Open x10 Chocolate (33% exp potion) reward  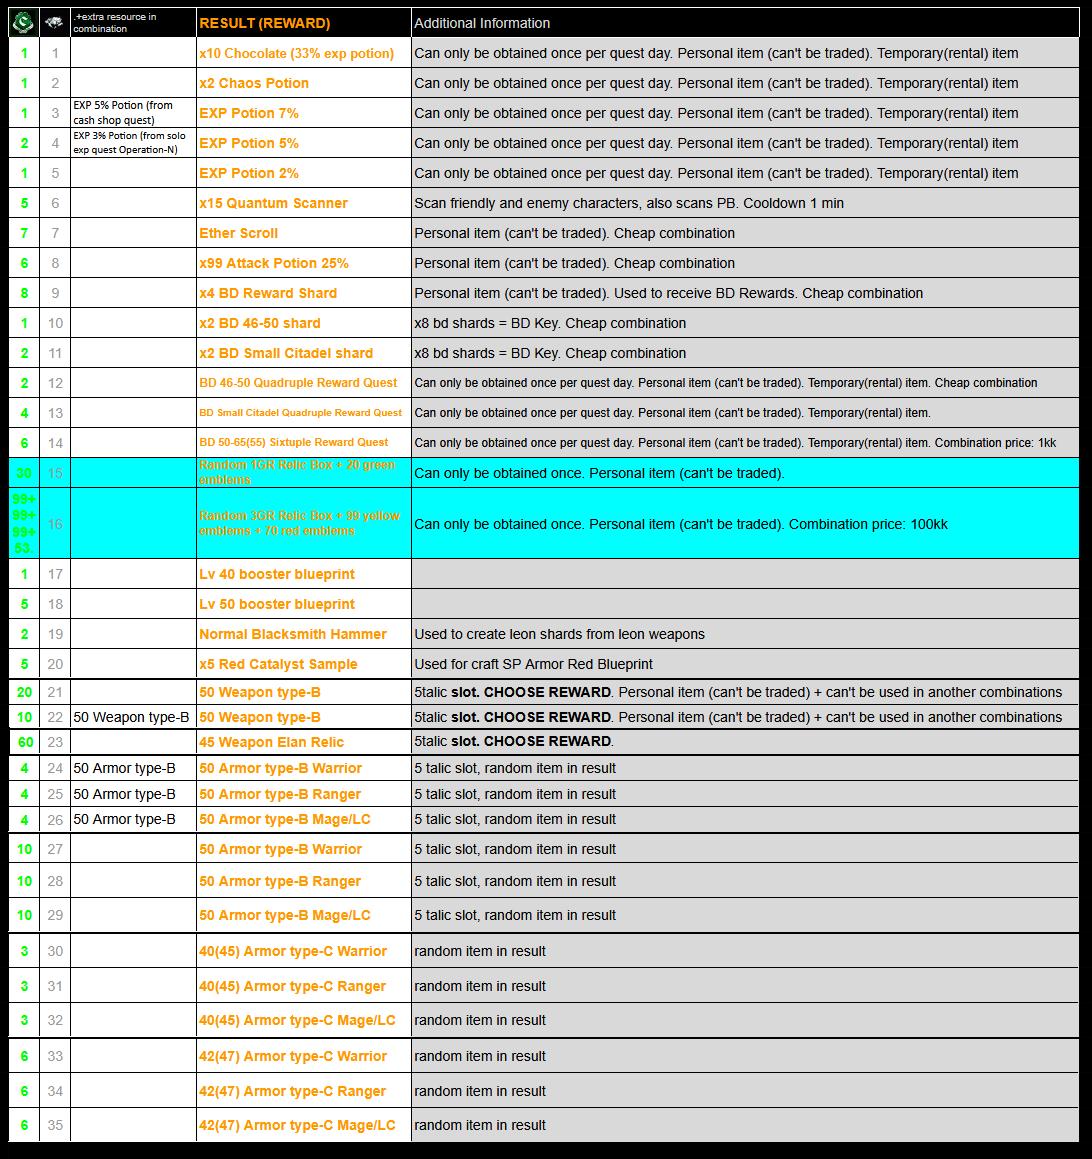click(296, 53)
